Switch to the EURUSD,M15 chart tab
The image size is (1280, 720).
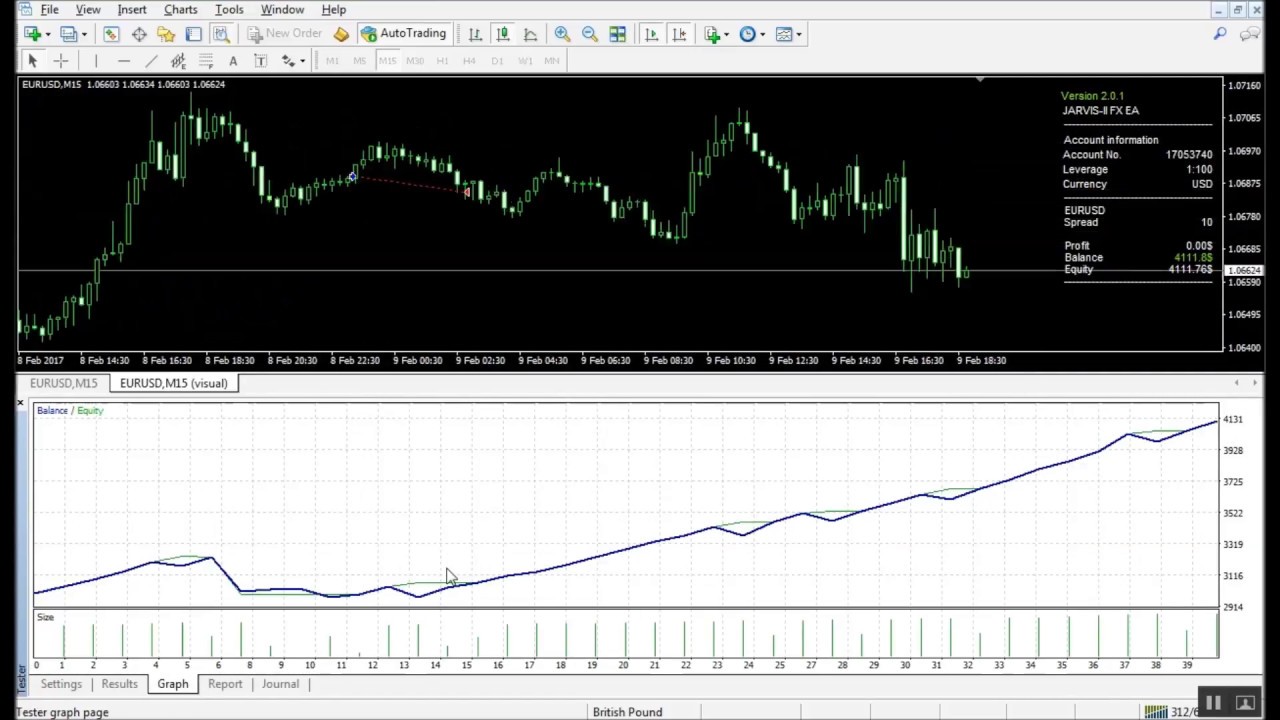click(x=64, y=383)
